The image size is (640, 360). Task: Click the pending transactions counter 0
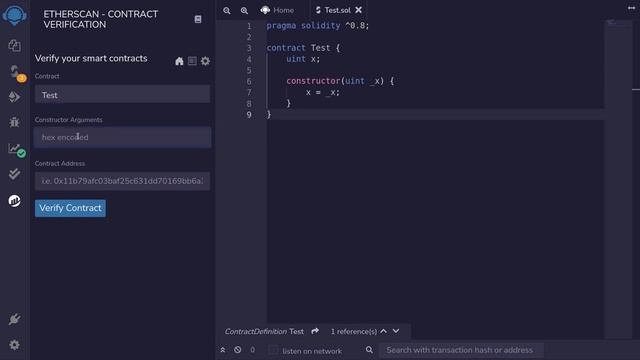253,350
